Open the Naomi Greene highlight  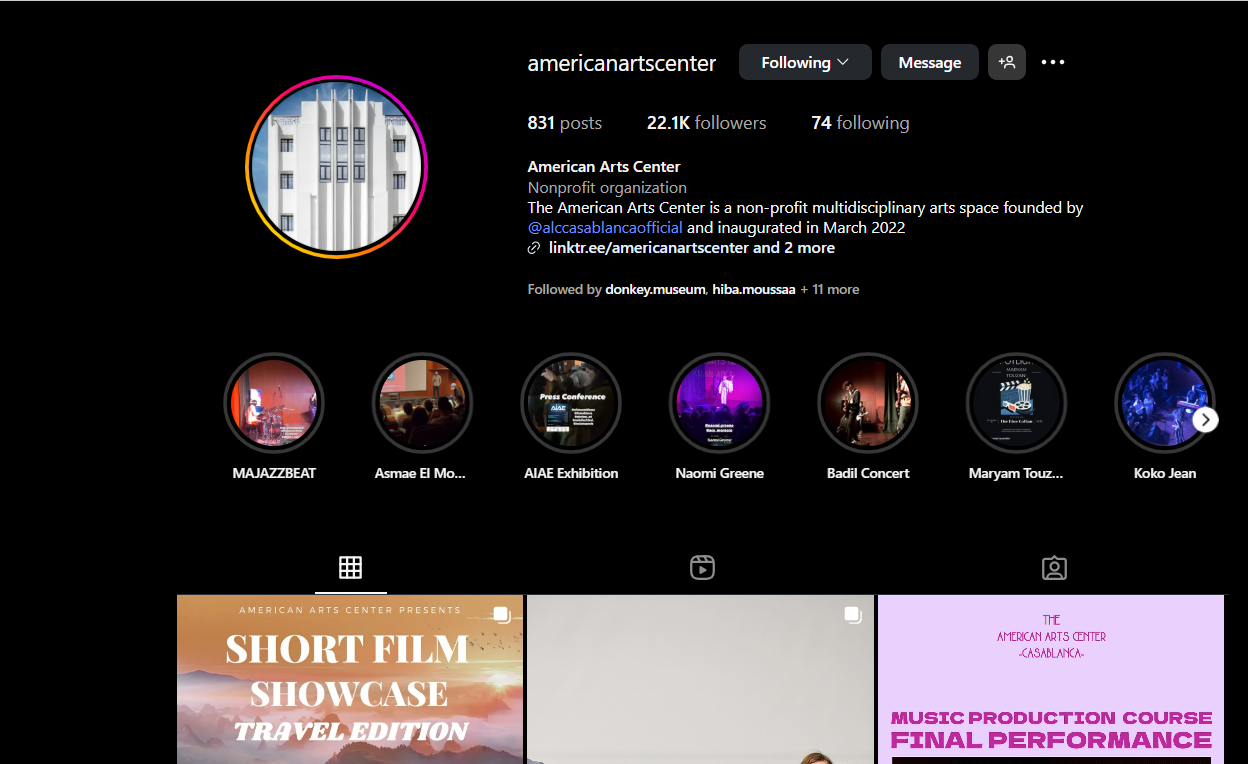click(719, 403)
